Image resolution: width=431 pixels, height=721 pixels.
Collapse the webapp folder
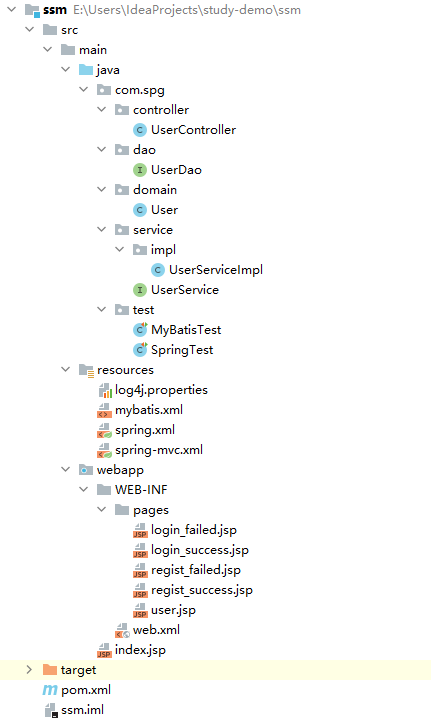(x=66, y=469)
